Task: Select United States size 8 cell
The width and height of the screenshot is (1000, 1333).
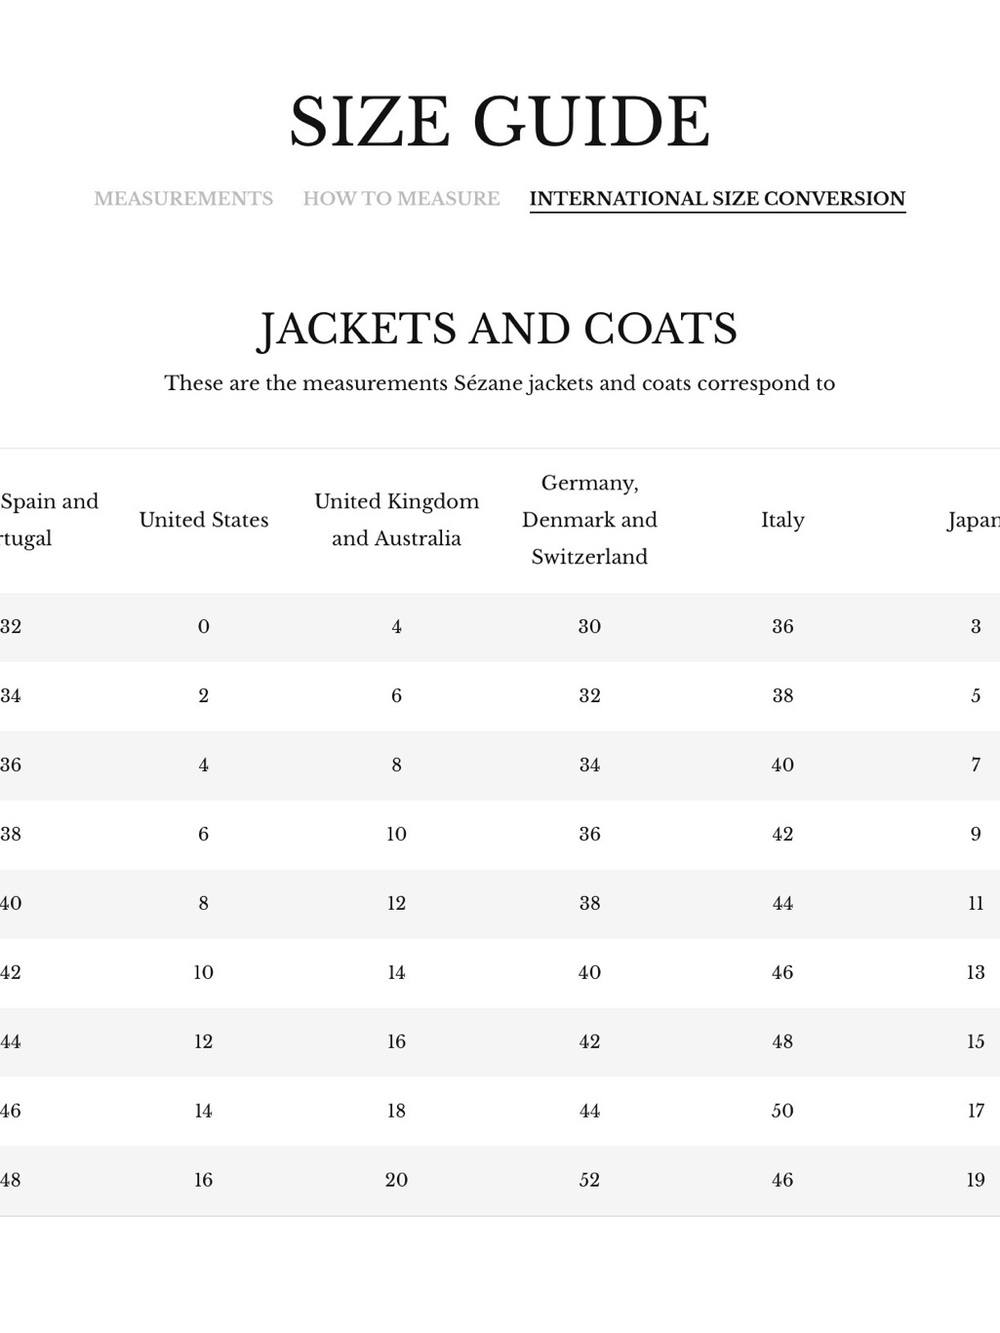Action: click(x=204, y=903)
